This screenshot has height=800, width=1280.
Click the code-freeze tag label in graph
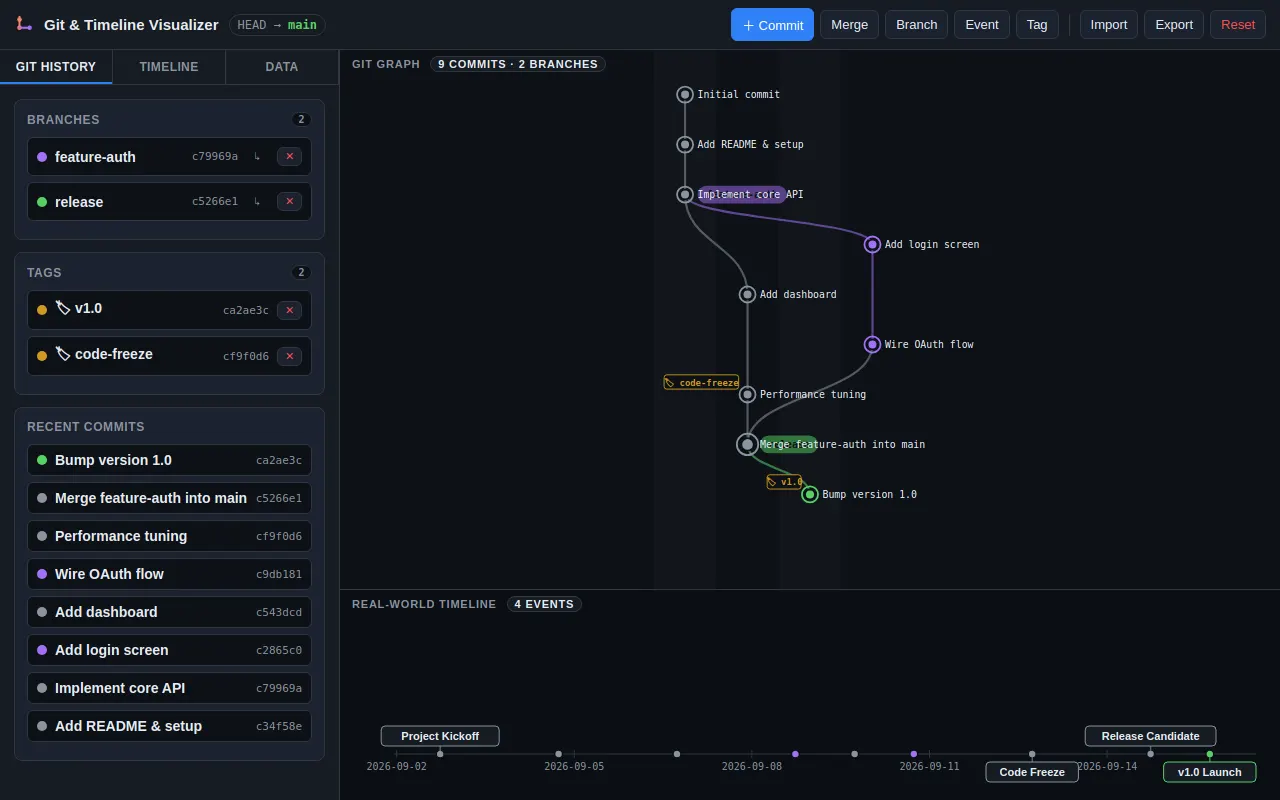coord(702,382)
